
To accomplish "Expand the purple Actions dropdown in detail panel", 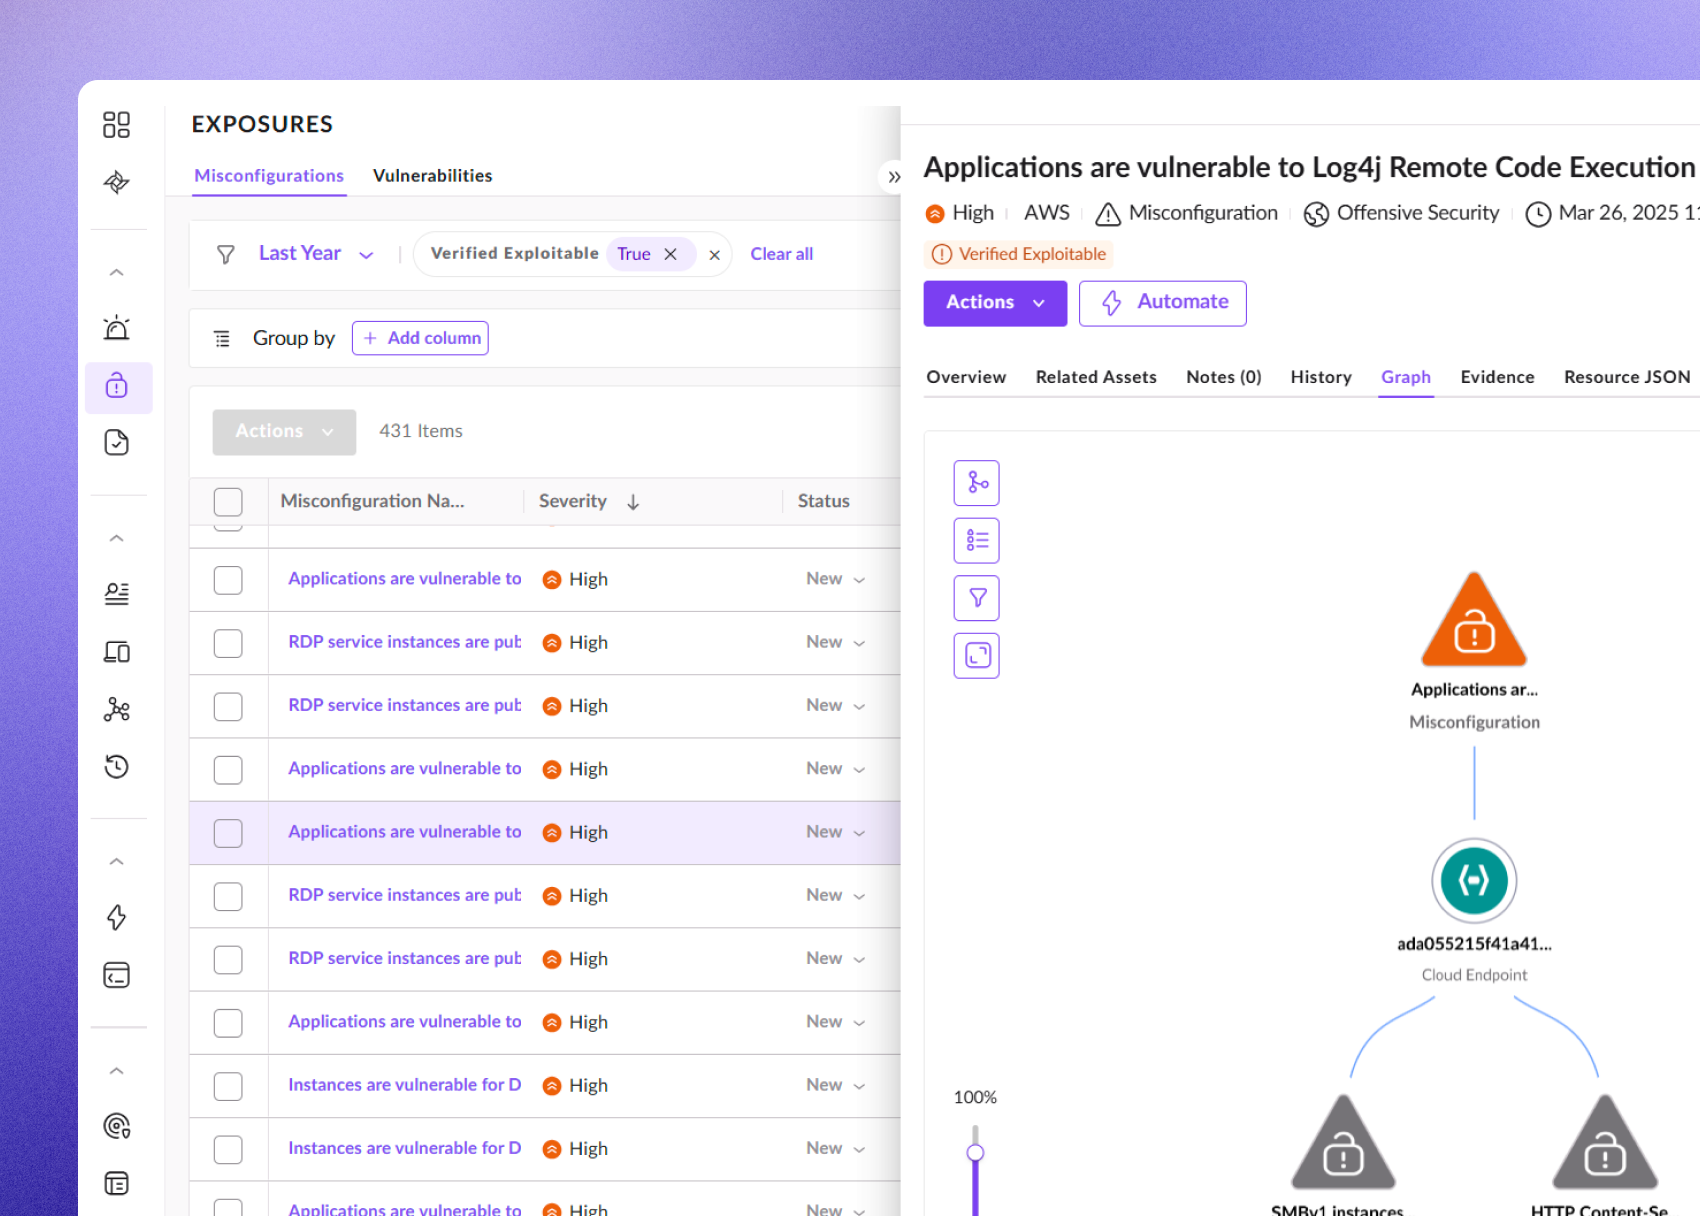I will pos(994,303).
